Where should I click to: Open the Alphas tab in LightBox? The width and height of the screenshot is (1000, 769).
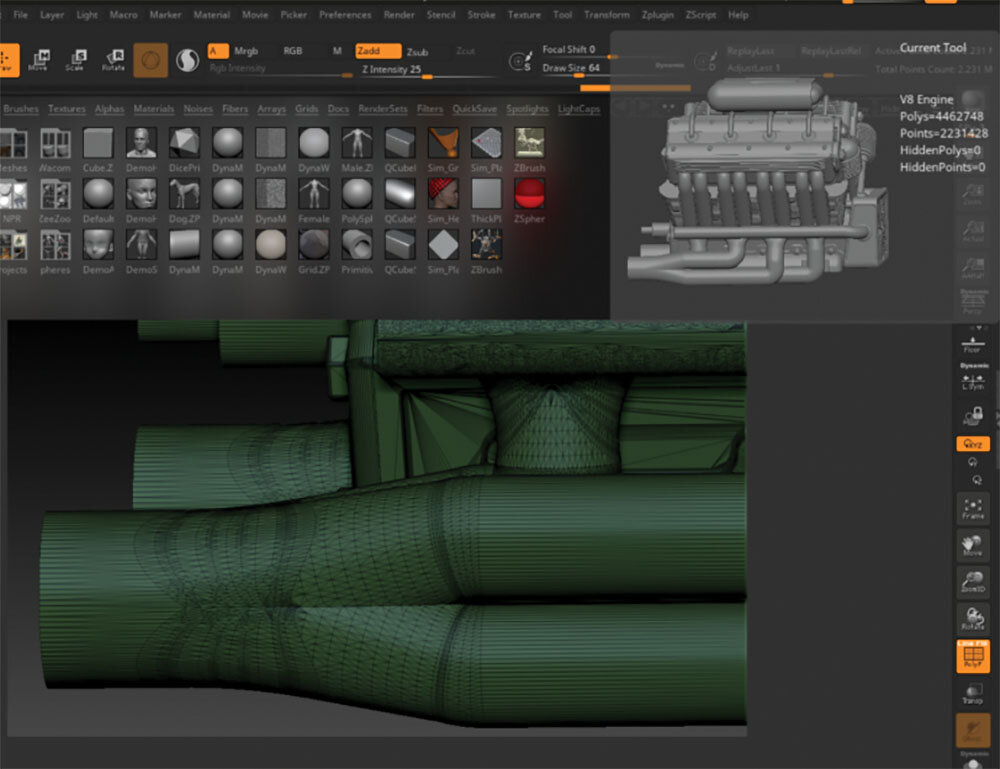[x=109, y=109]
